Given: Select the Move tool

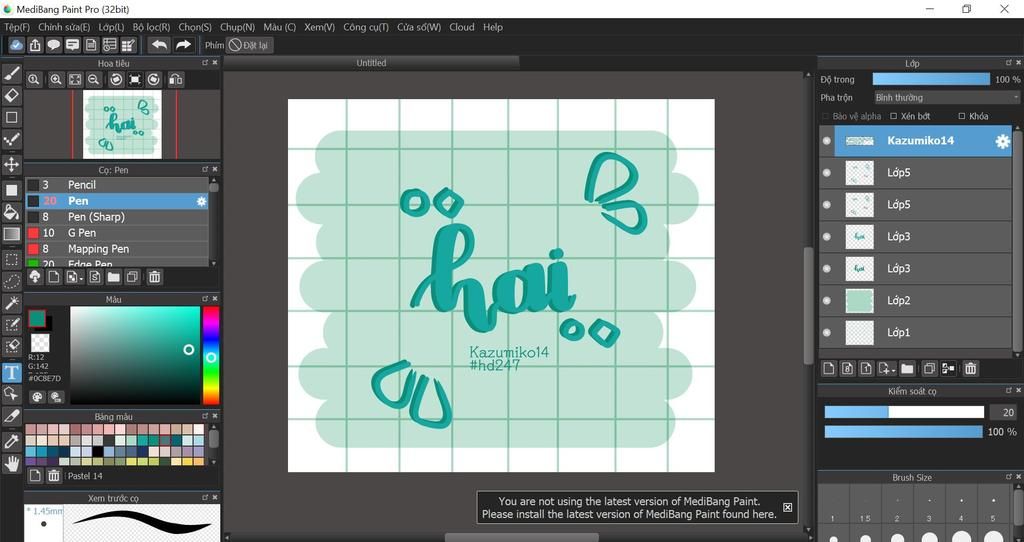Looking at the screenshot, I should pyautogui.click(x=12, y=164).
